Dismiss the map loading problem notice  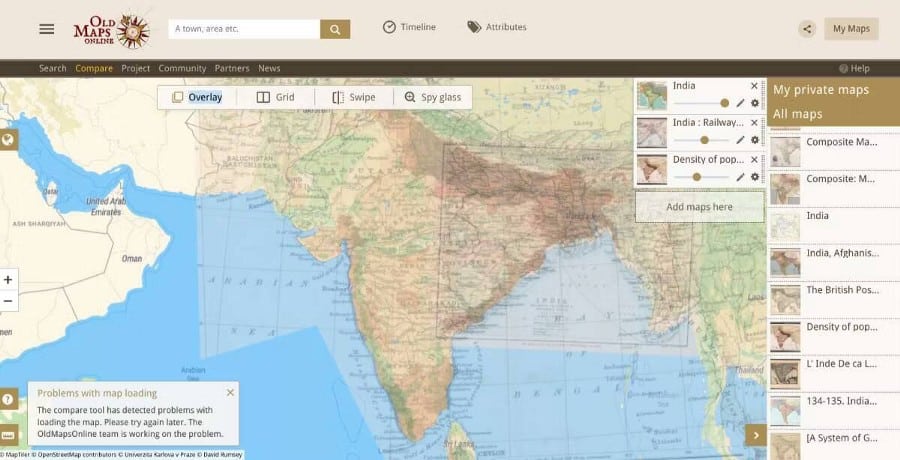[x=230, y=393]
